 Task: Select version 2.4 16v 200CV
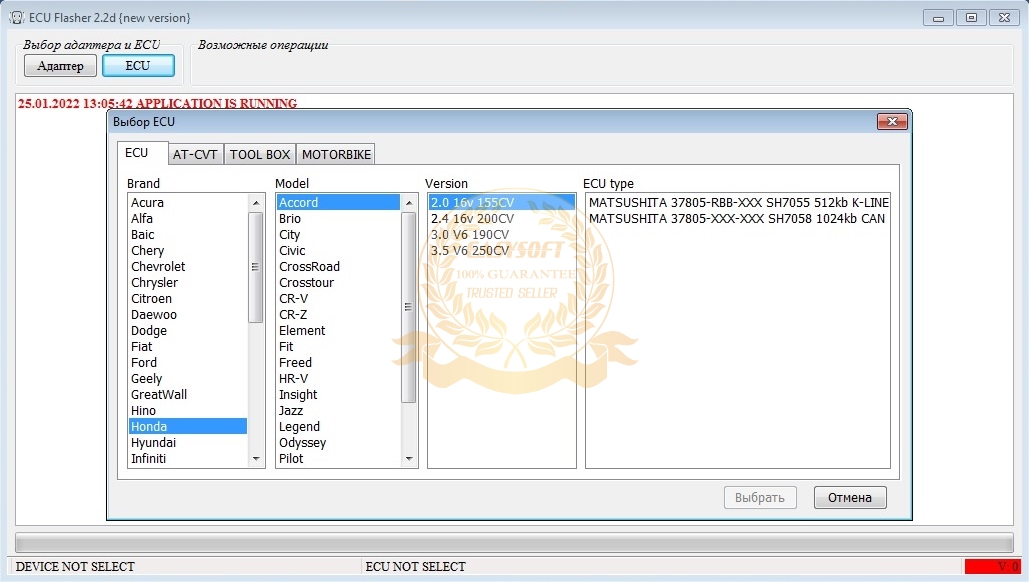[x=501, y=218]
